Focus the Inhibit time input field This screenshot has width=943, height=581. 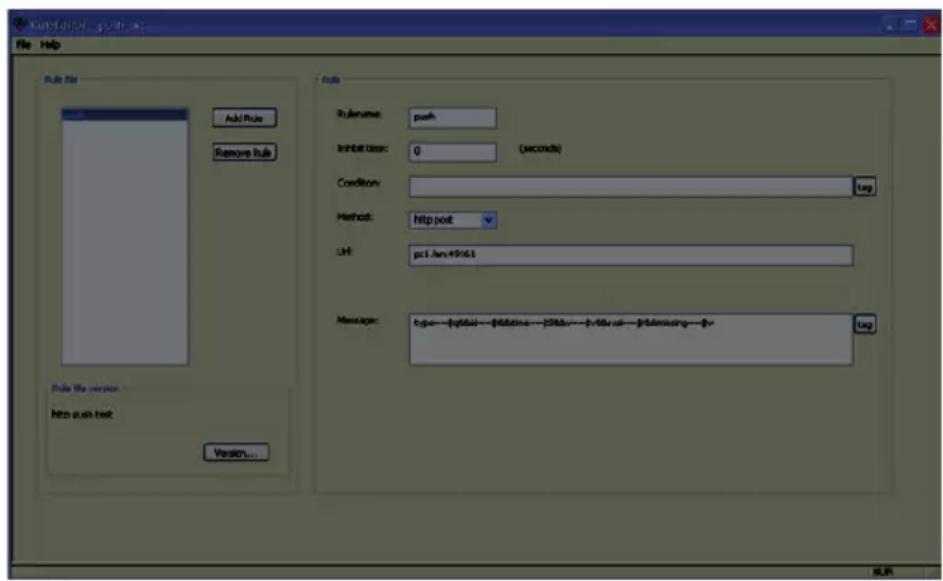point(452,152)
